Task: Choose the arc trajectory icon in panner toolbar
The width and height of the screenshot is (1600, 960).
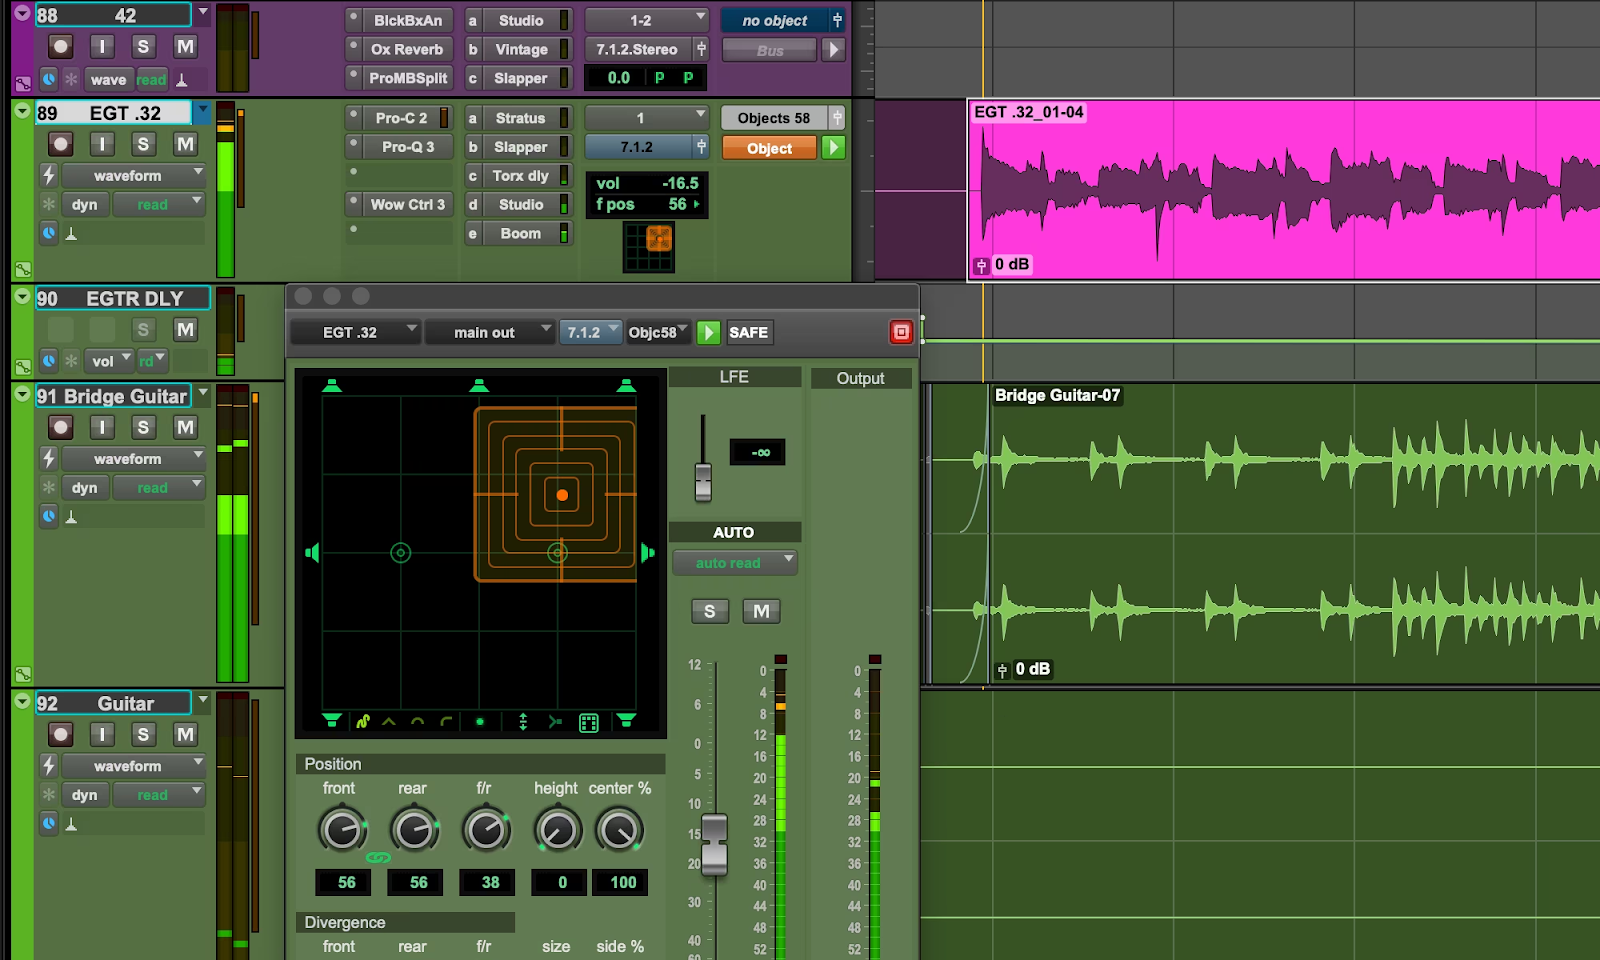Action: [x=417, y=721]
